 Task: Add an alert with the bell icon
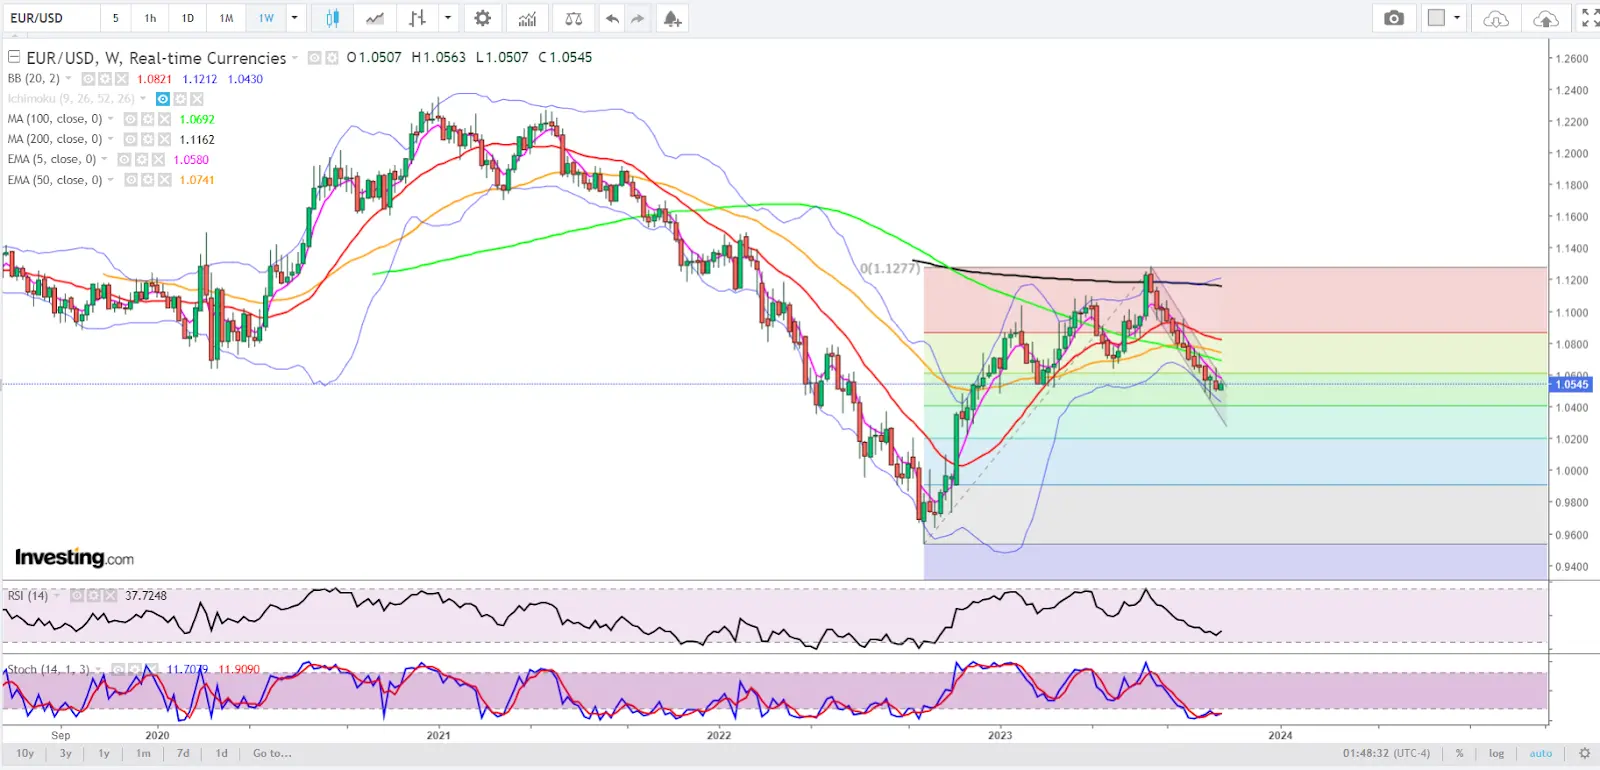click(672, 18)
